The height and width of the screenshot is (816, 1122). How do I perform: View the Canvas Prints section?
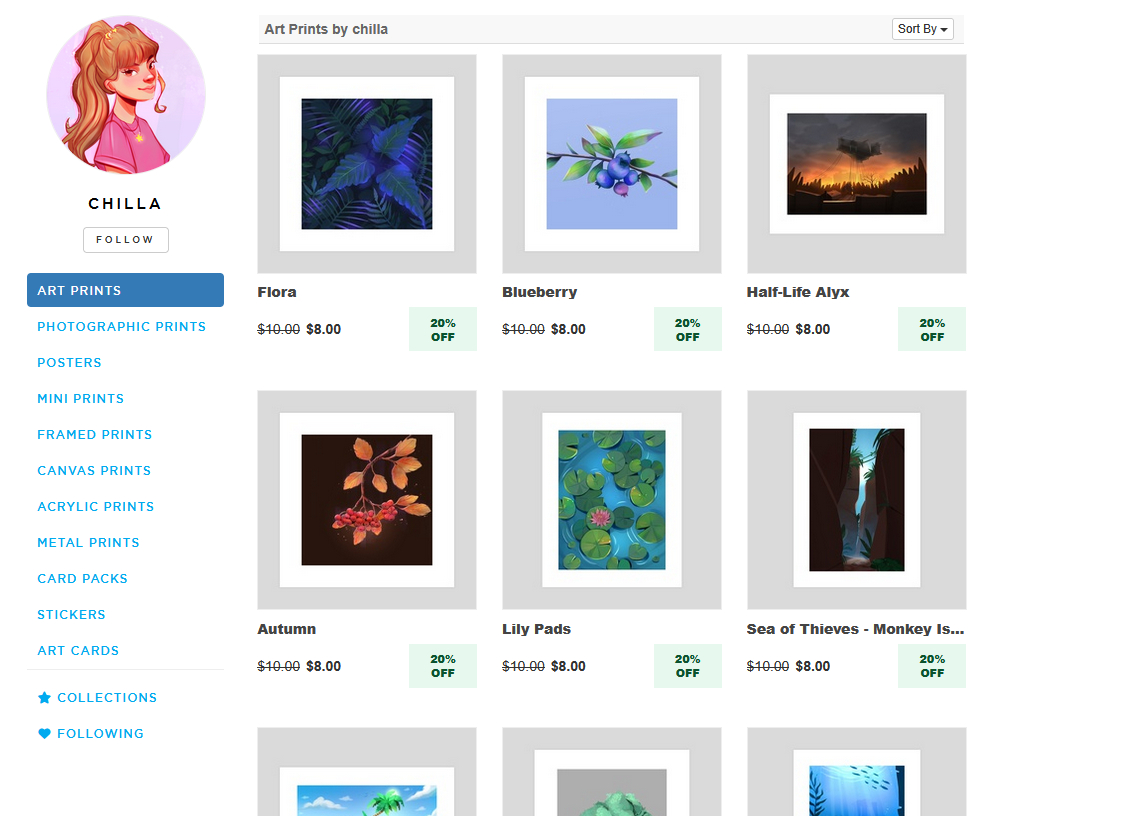[94, 471]
